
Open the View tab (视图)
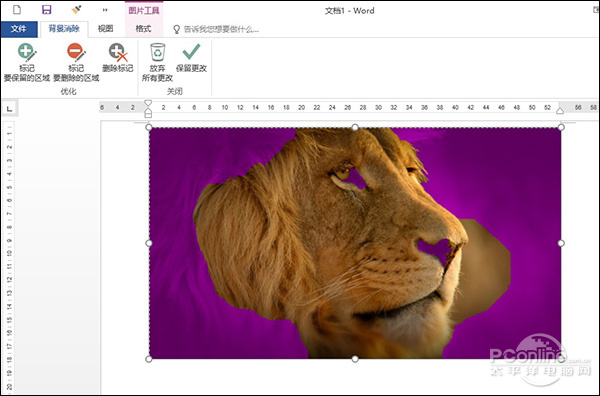pyautogui.click(x=105, y=29)
